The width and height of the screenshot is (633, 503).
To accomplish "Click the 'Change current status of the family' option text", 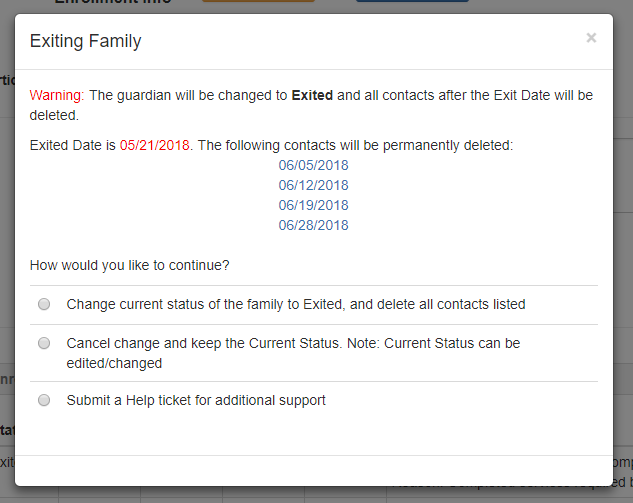I will [295, 304].
